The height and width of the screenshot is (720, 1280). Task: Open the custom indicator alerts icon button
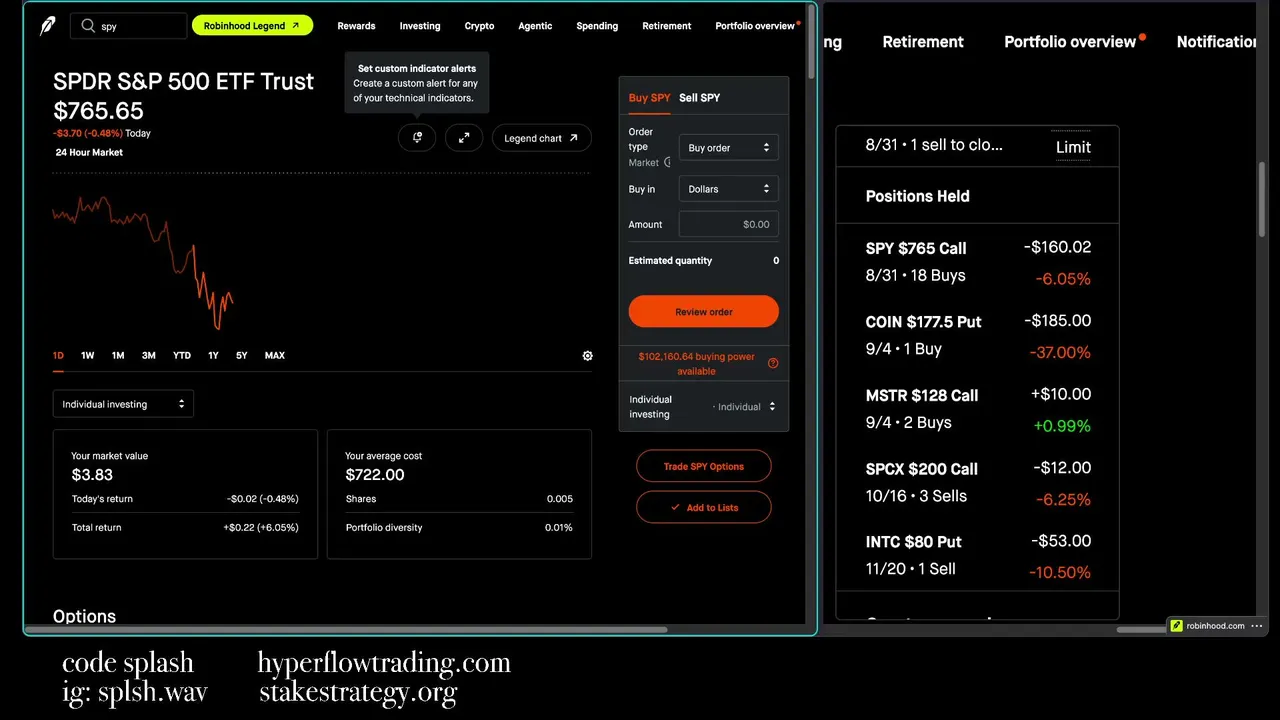click(x=417, y=138)
